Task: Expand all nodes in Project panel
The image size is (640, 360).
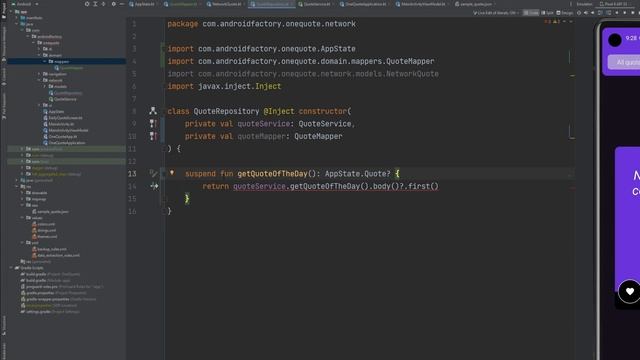Action: coord(95,4)
